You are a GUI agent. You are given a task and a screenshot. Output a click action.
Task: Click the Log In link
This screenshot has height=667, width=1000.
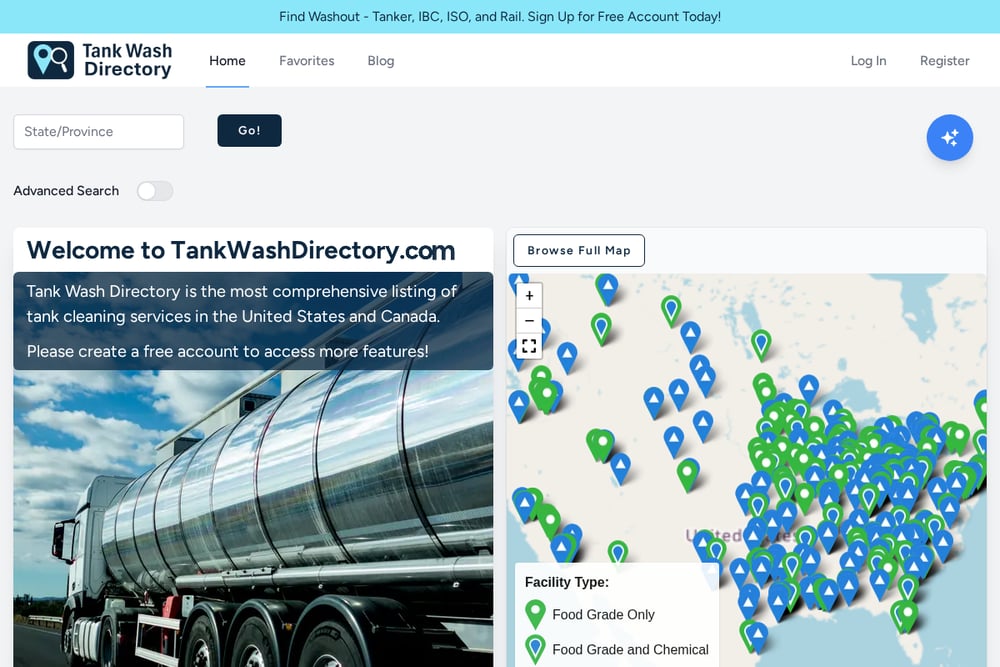(x=868, y=61)
